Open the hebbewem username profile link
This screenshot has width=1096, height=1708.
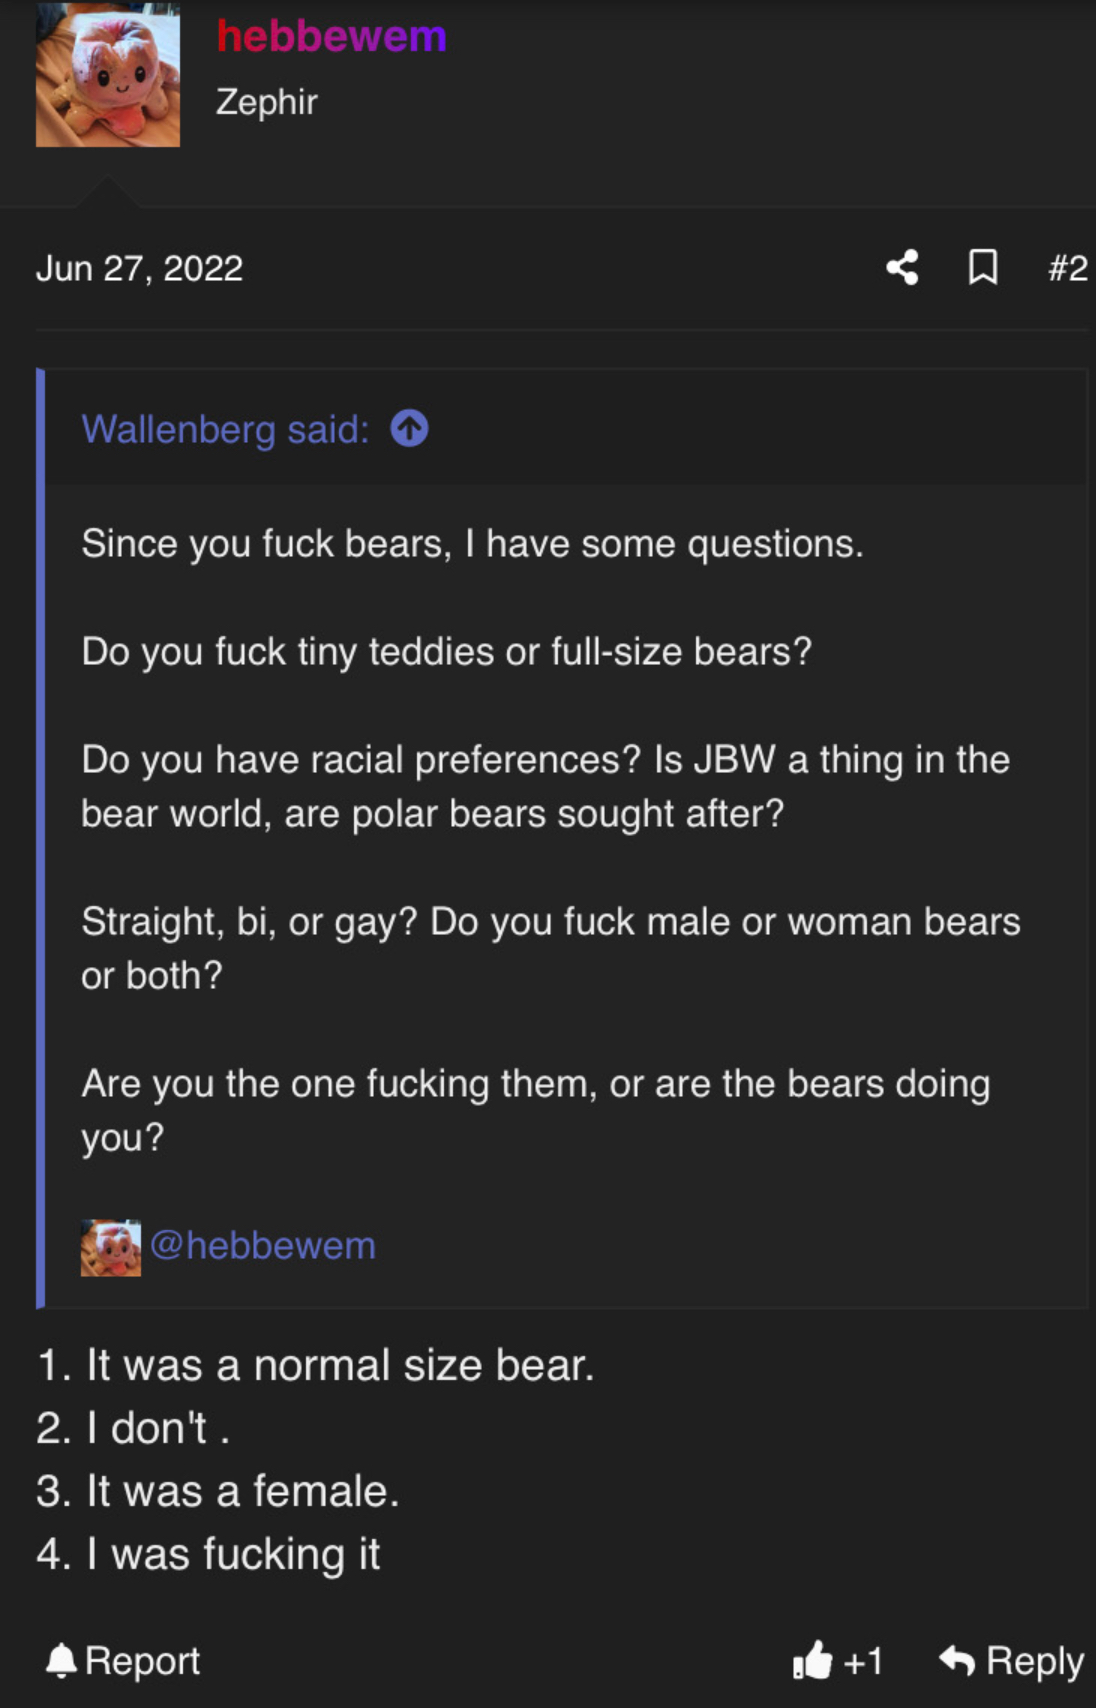(331, 36)
